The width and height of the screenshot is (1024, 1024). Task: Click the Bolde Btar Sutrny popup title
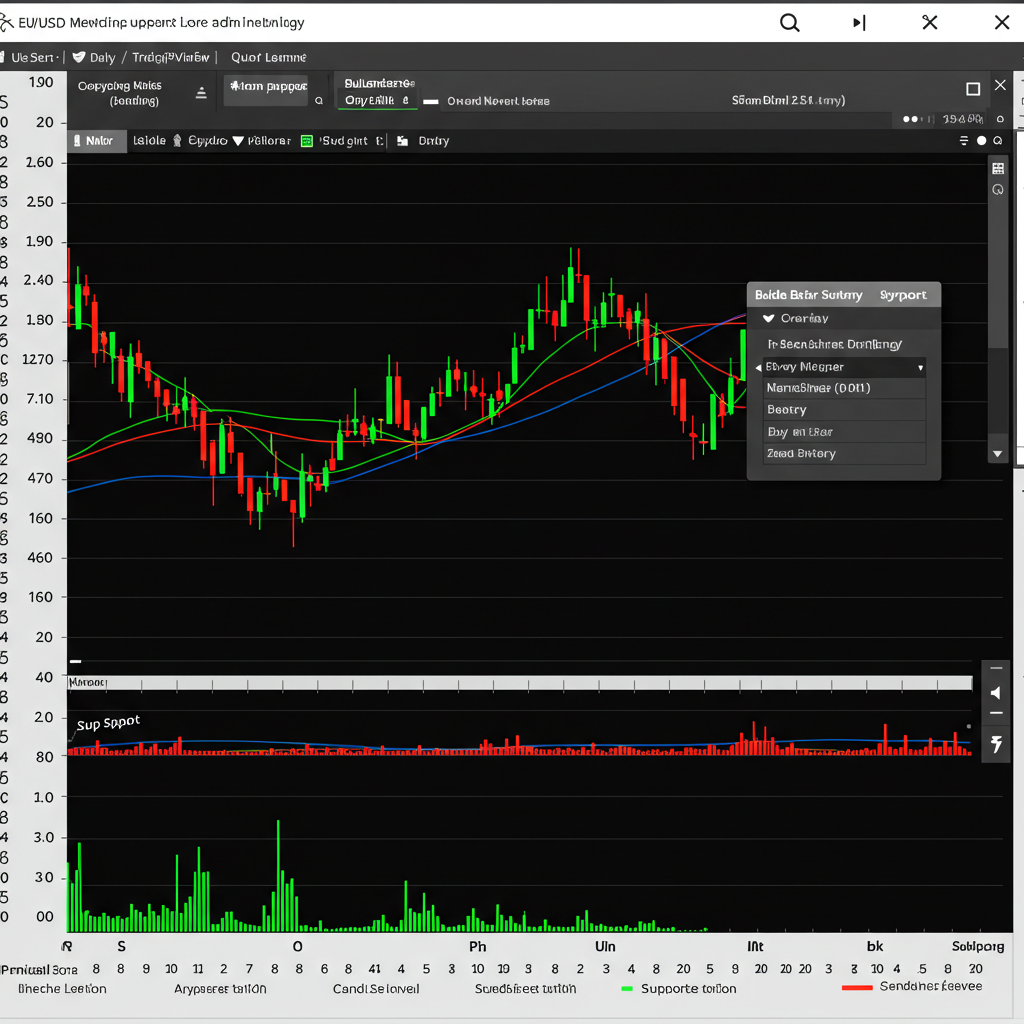pos(808,295)
